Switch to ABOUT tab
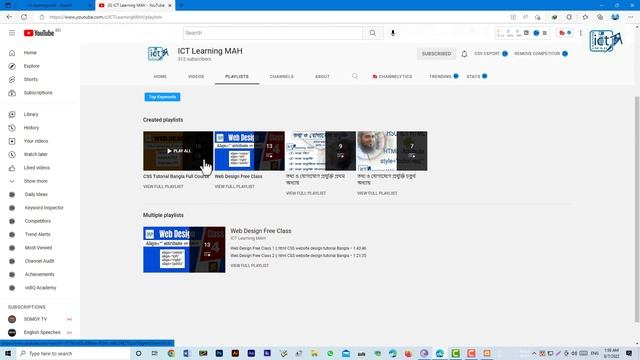The width and height of the screenshot is (640, 360). click(322, 77)
